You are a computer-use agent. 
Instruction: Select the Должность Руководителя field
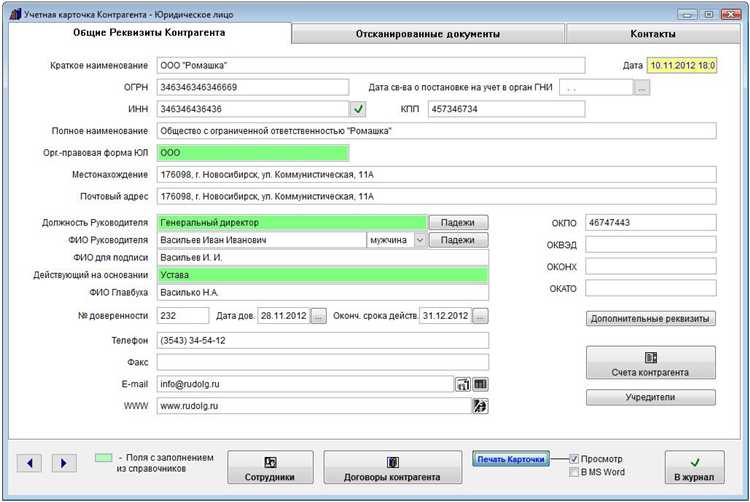[x=292, y=222]
